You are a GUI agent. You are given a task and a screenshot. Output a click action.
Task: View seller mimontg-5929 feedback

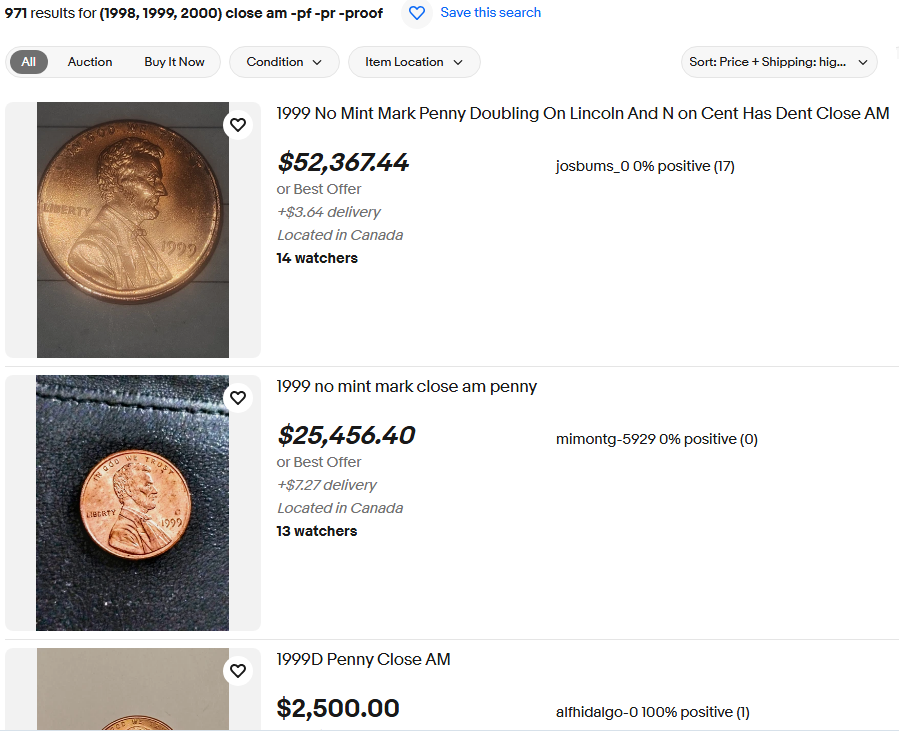[x=656, y=439]
